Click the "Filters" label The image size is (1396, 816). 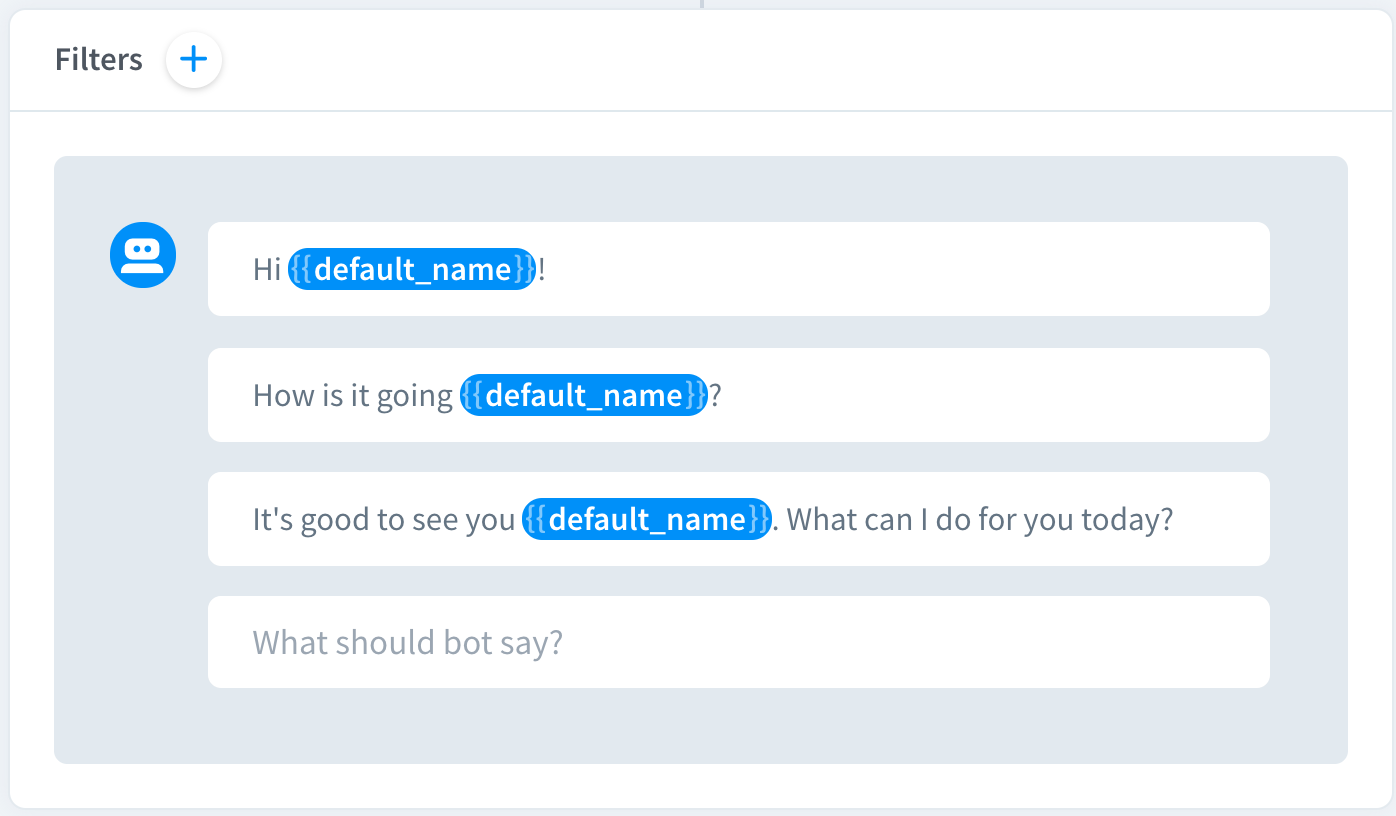pyautogui.click(x=99, y=60)
